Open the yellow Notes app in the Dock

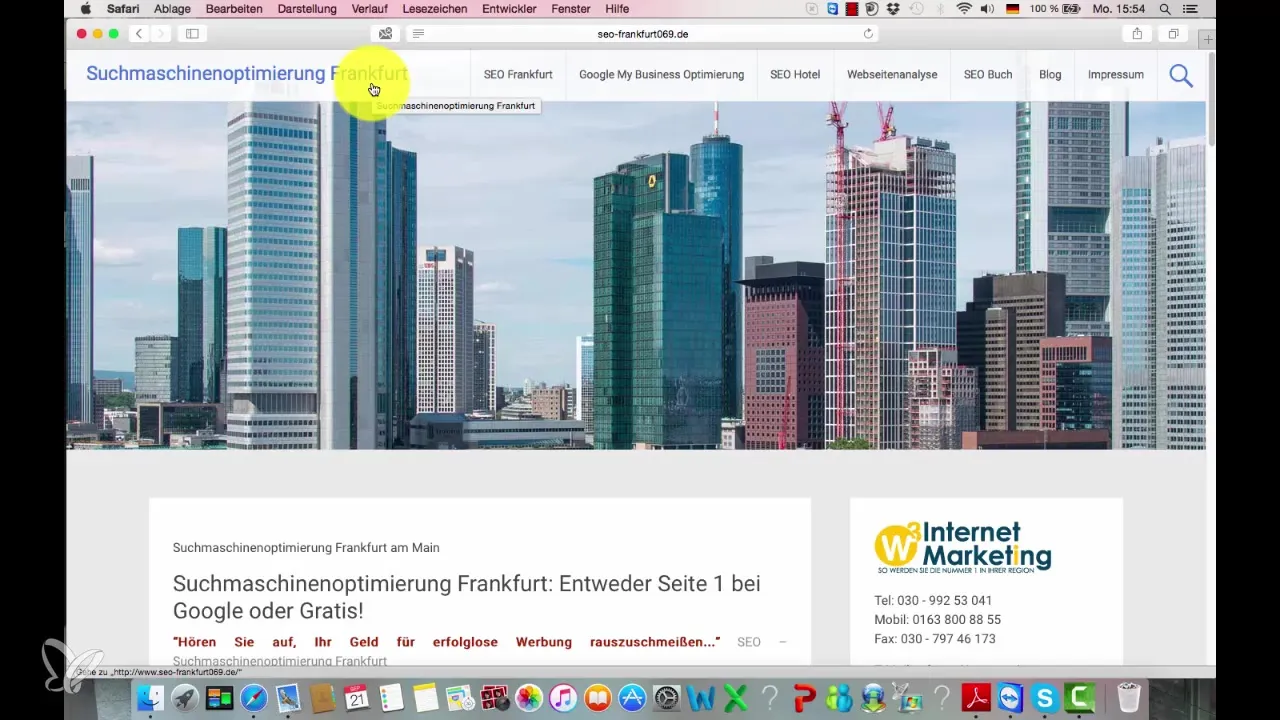426,697
